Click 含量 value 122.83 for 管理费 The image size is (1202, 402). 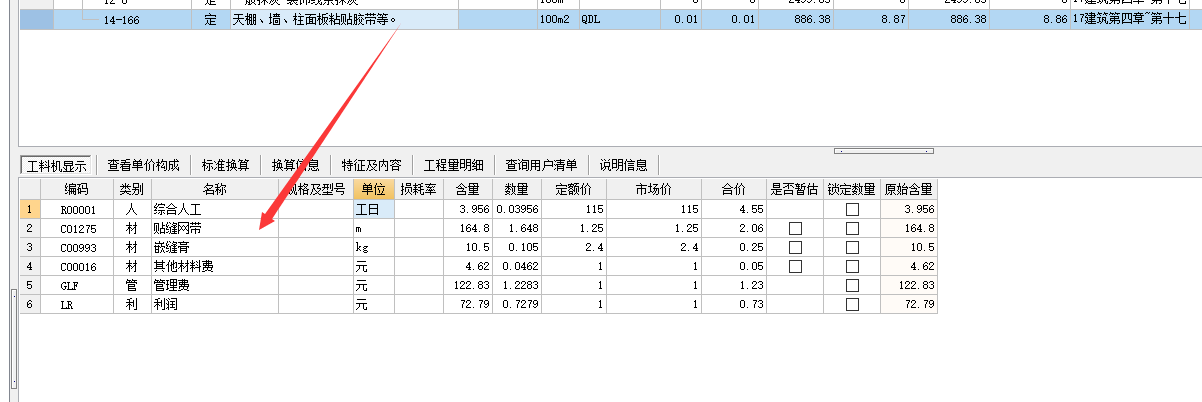pos(467,285)
